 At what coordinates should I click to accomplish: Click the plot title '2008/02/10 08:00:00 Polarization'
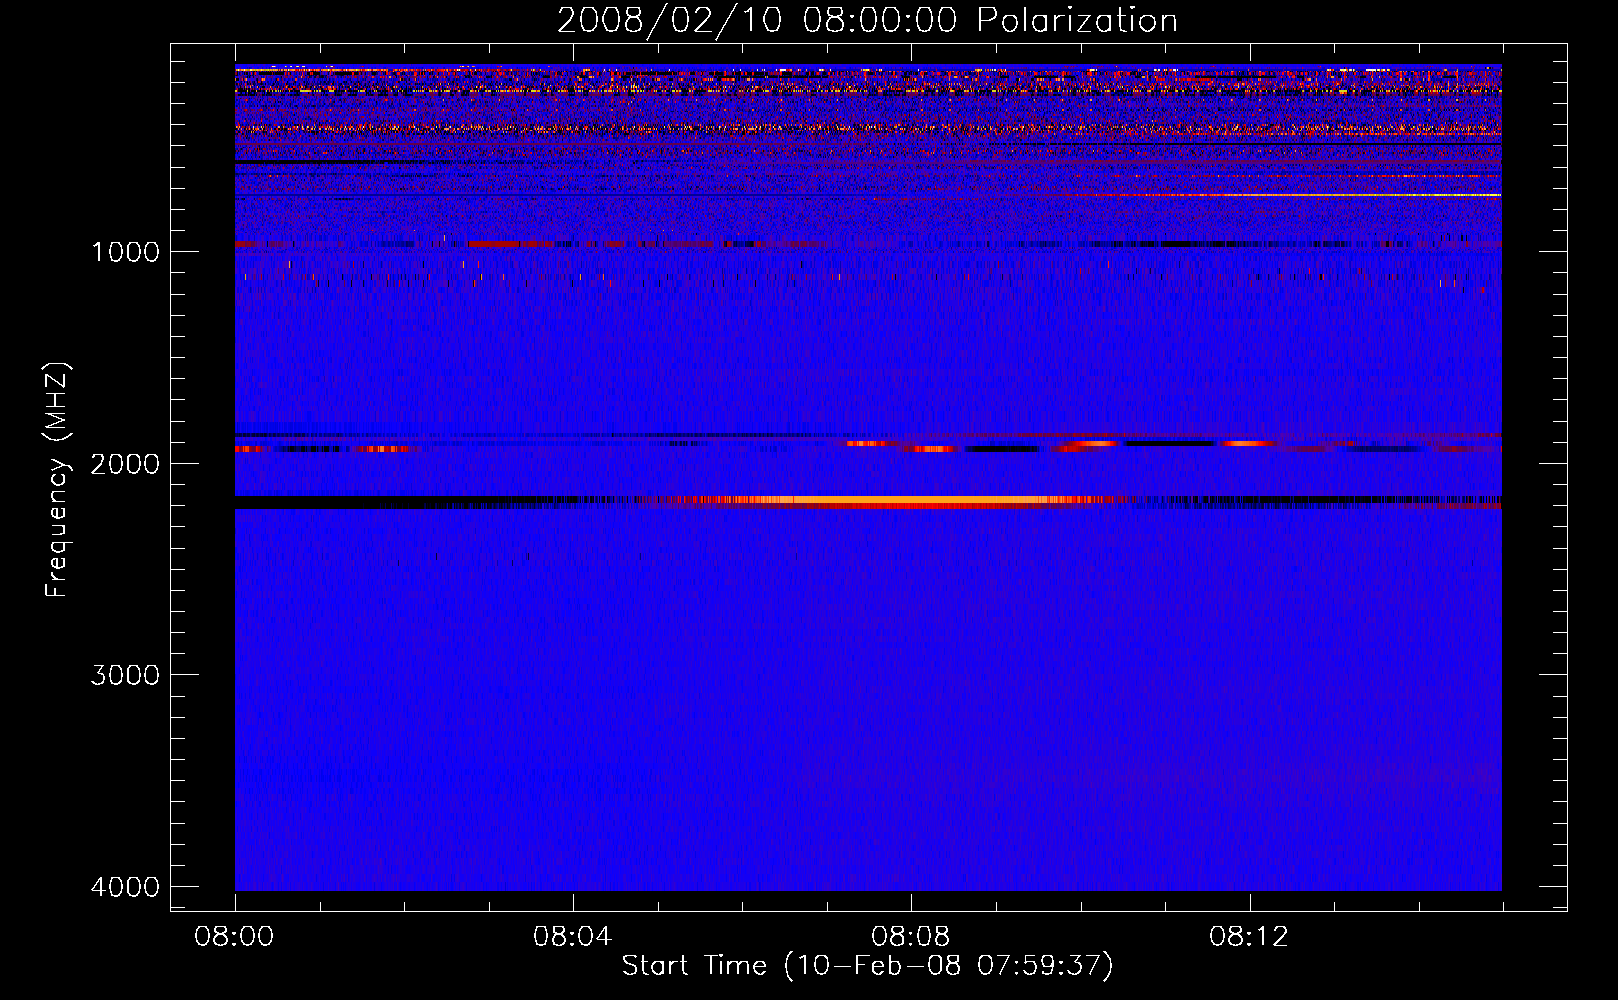click(867, 20)
